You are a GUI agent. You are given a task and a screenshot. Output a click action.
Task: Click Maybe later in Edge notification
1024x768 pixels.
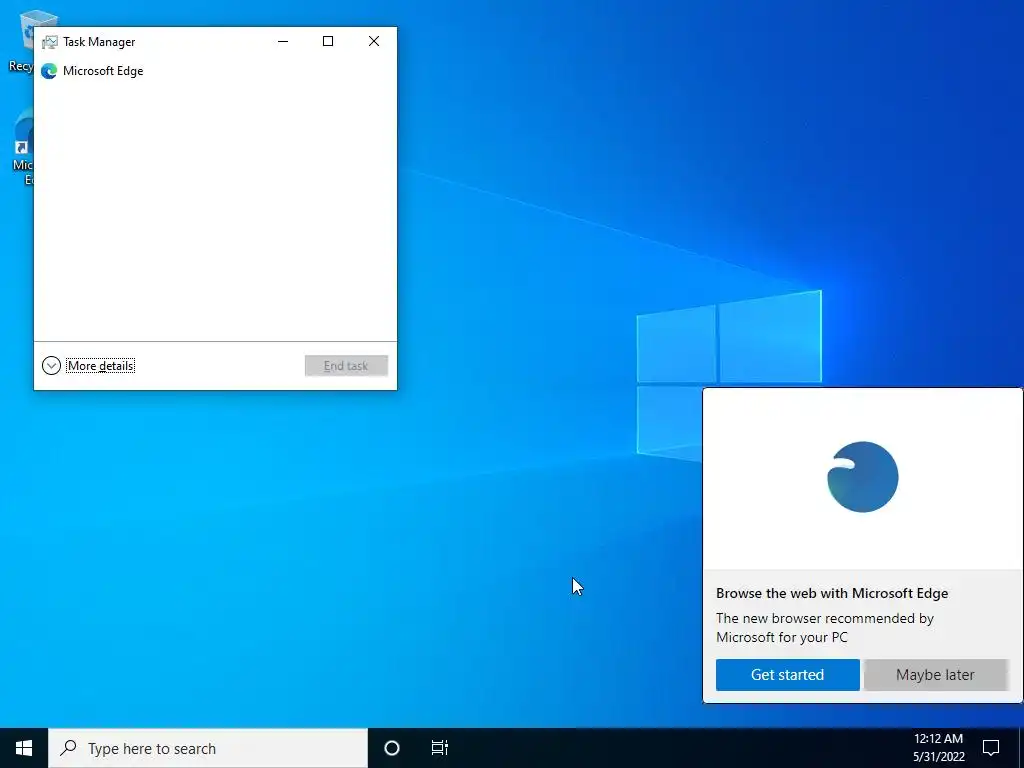[x=935, y=675]
